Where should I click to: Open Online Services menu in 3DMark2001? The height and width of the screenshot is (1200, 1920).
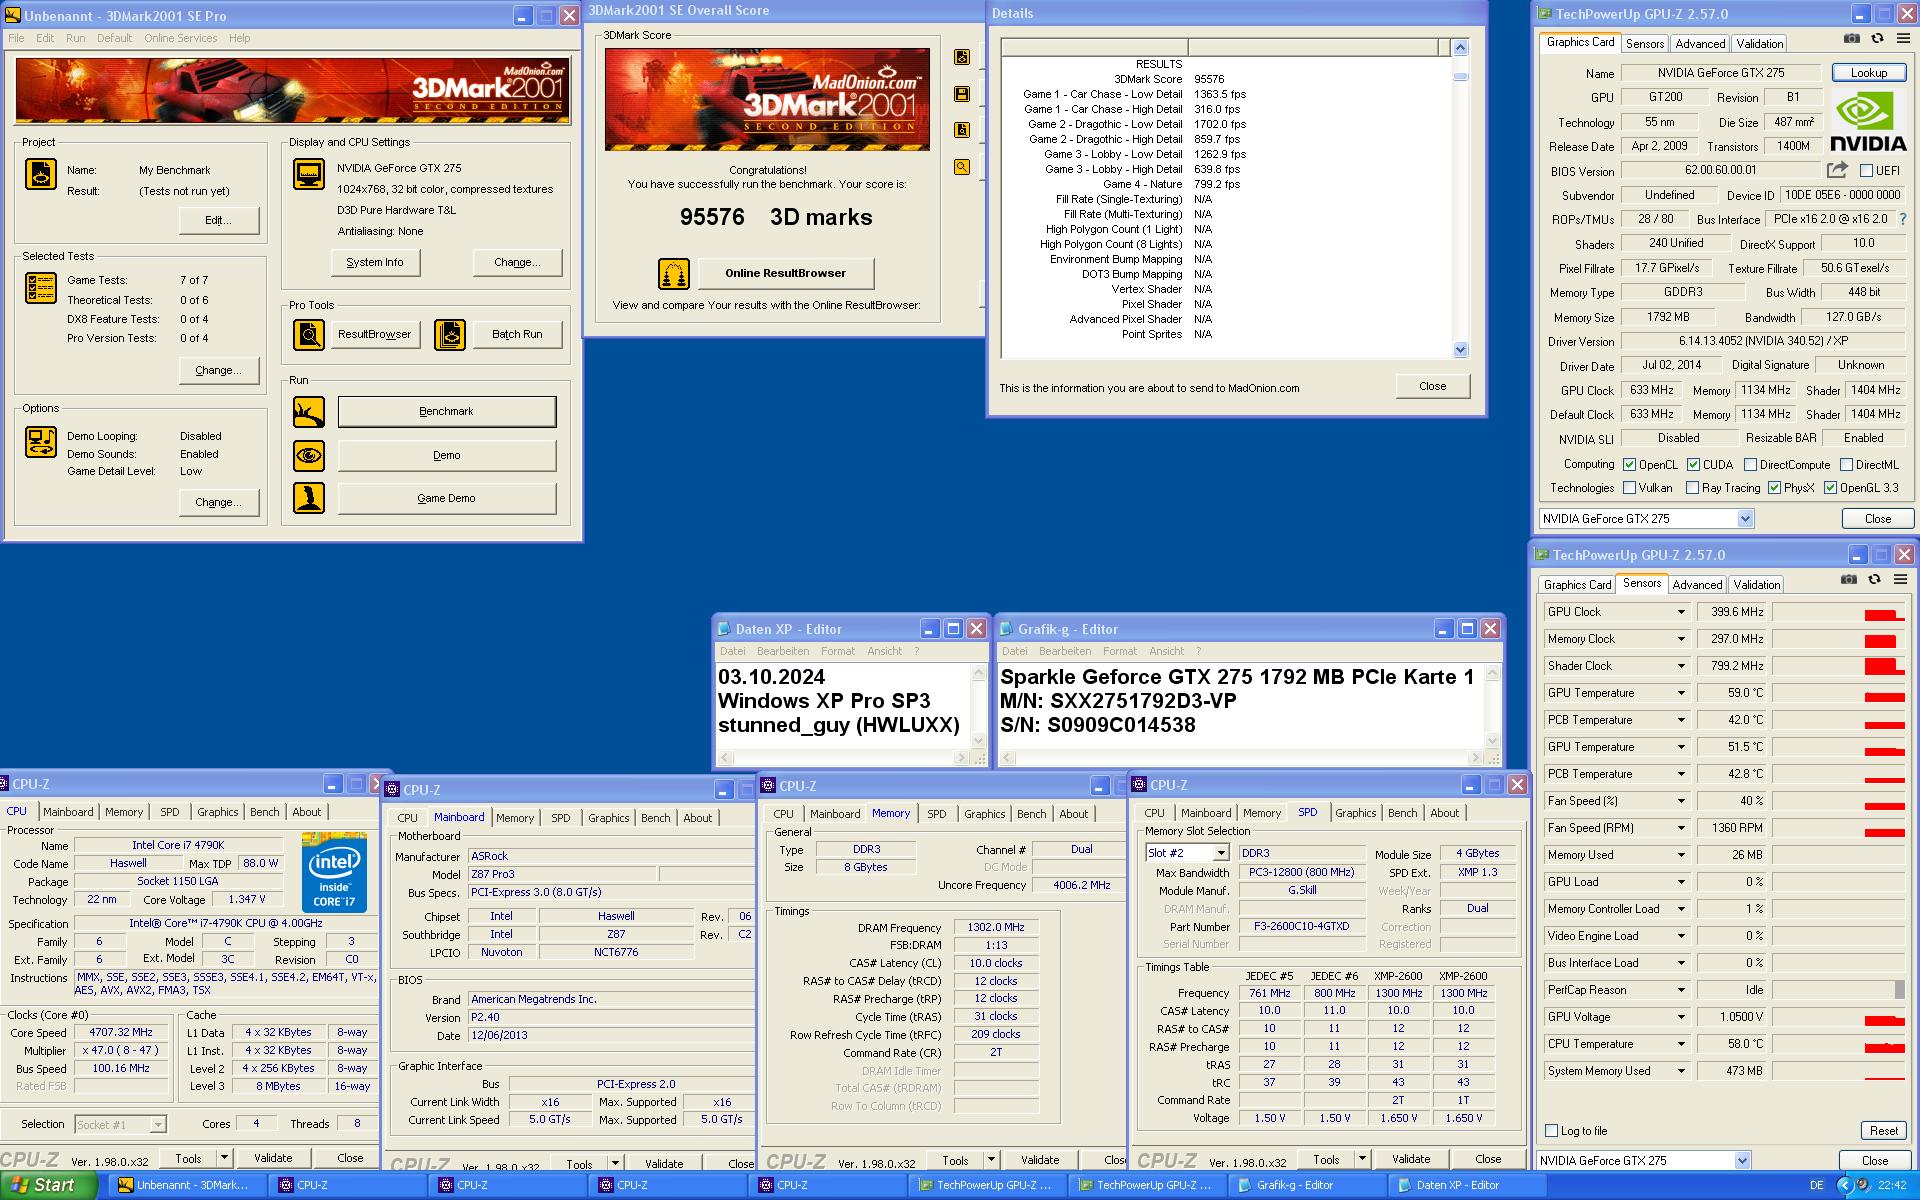tap(180, 38)
